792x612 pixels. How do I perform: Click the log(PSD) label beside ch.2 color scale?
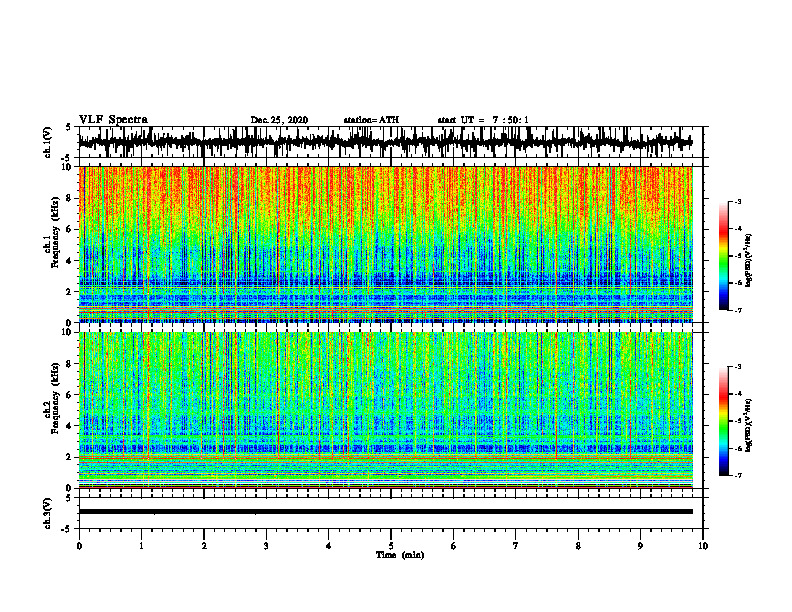(x=749, y=426)
